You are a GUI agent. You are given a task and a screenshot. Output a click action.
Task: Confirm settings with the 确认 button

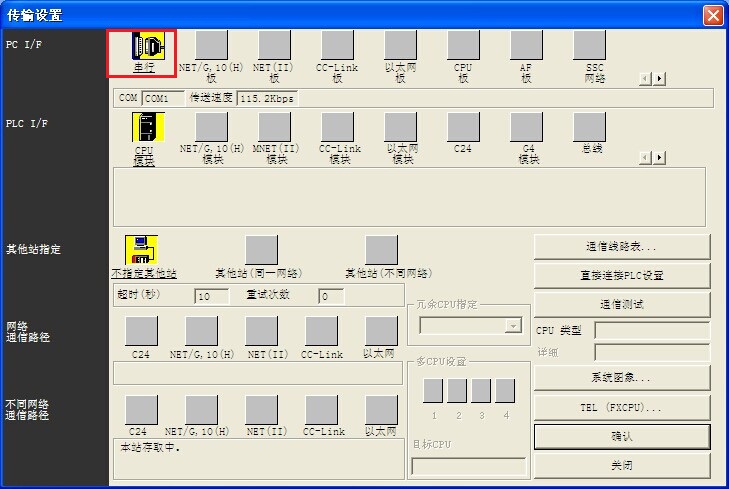pyautogui.click(x=622, y=436)
